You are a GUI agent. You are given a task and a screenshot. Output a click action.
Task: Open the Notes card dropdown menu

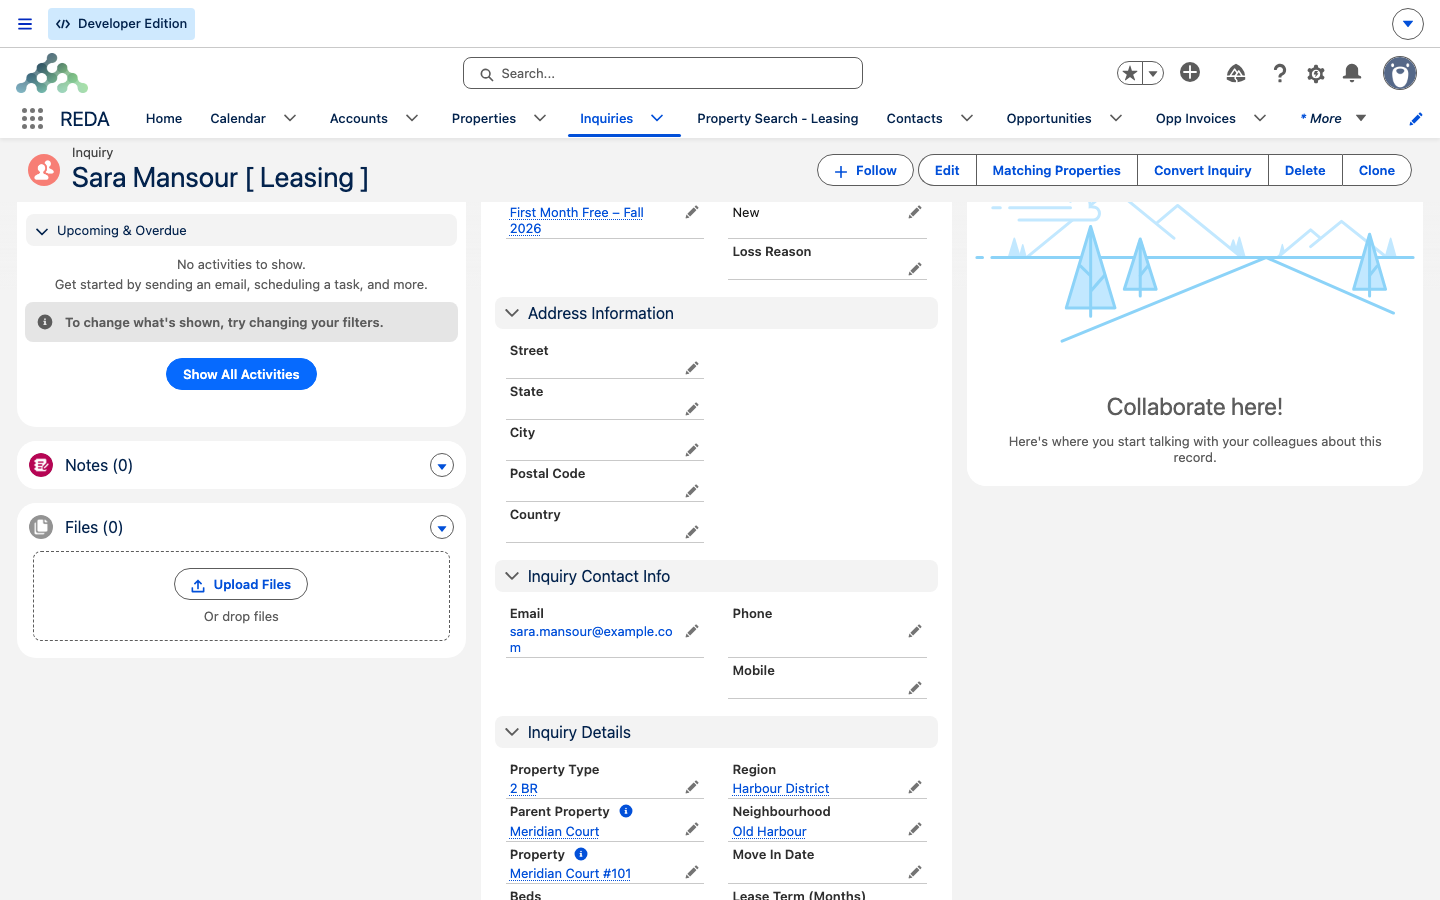[442, 465]
